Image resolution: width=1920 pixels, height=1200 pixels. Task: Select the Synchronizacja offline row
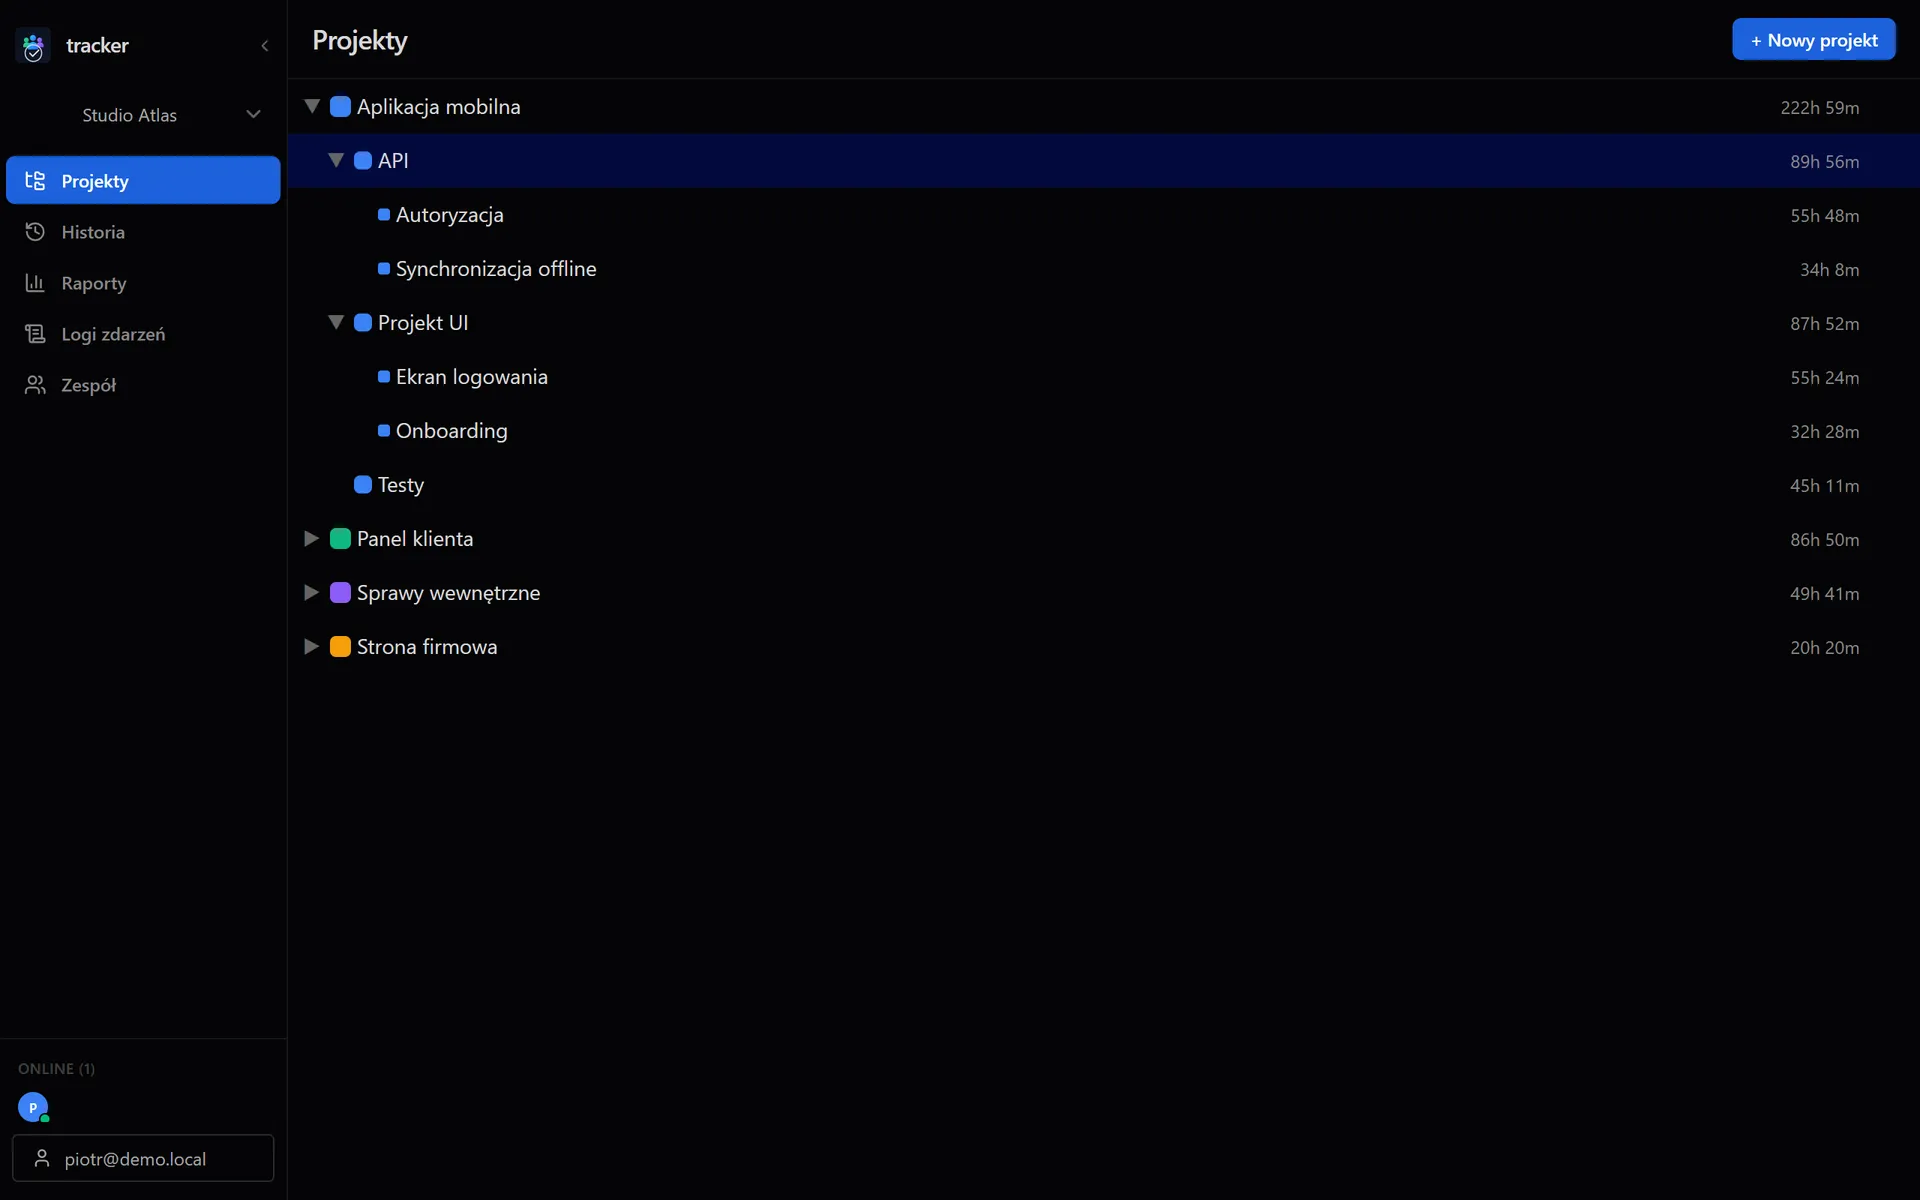[1104, 268]
